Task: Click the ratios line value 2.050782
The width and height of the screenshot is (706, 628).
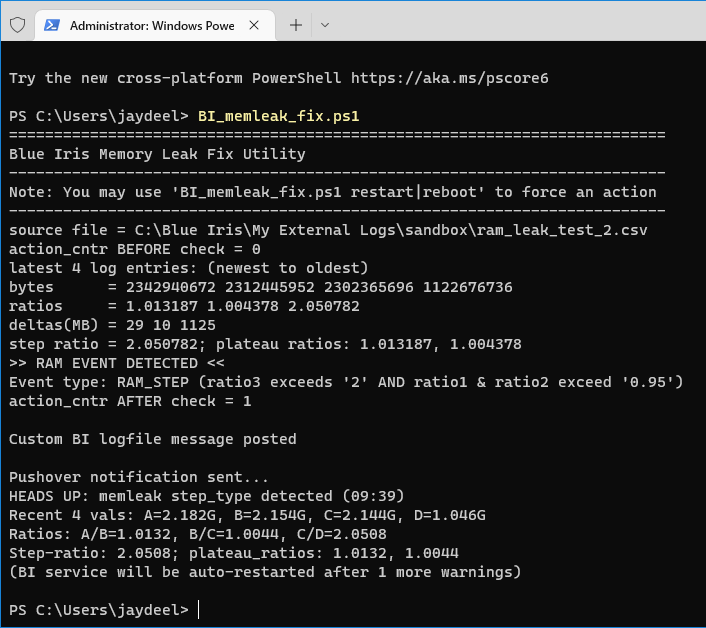Action: [324, 306]
